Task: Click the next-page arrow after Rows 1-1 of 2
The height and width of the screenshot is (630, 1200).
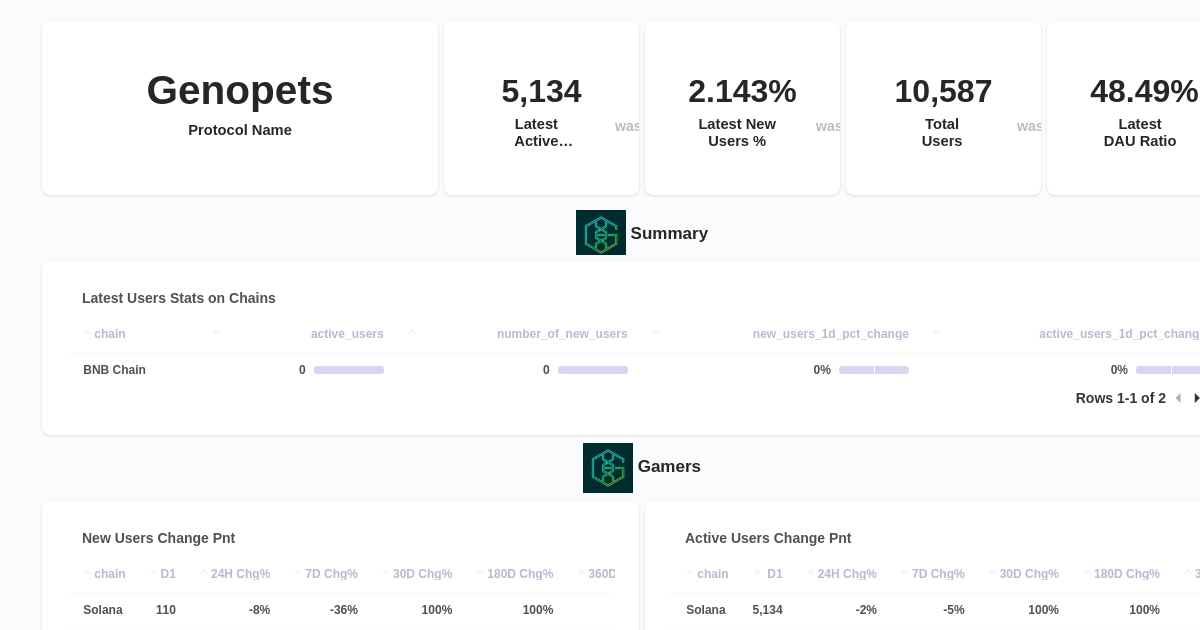Action: (x=1197, y=398)
